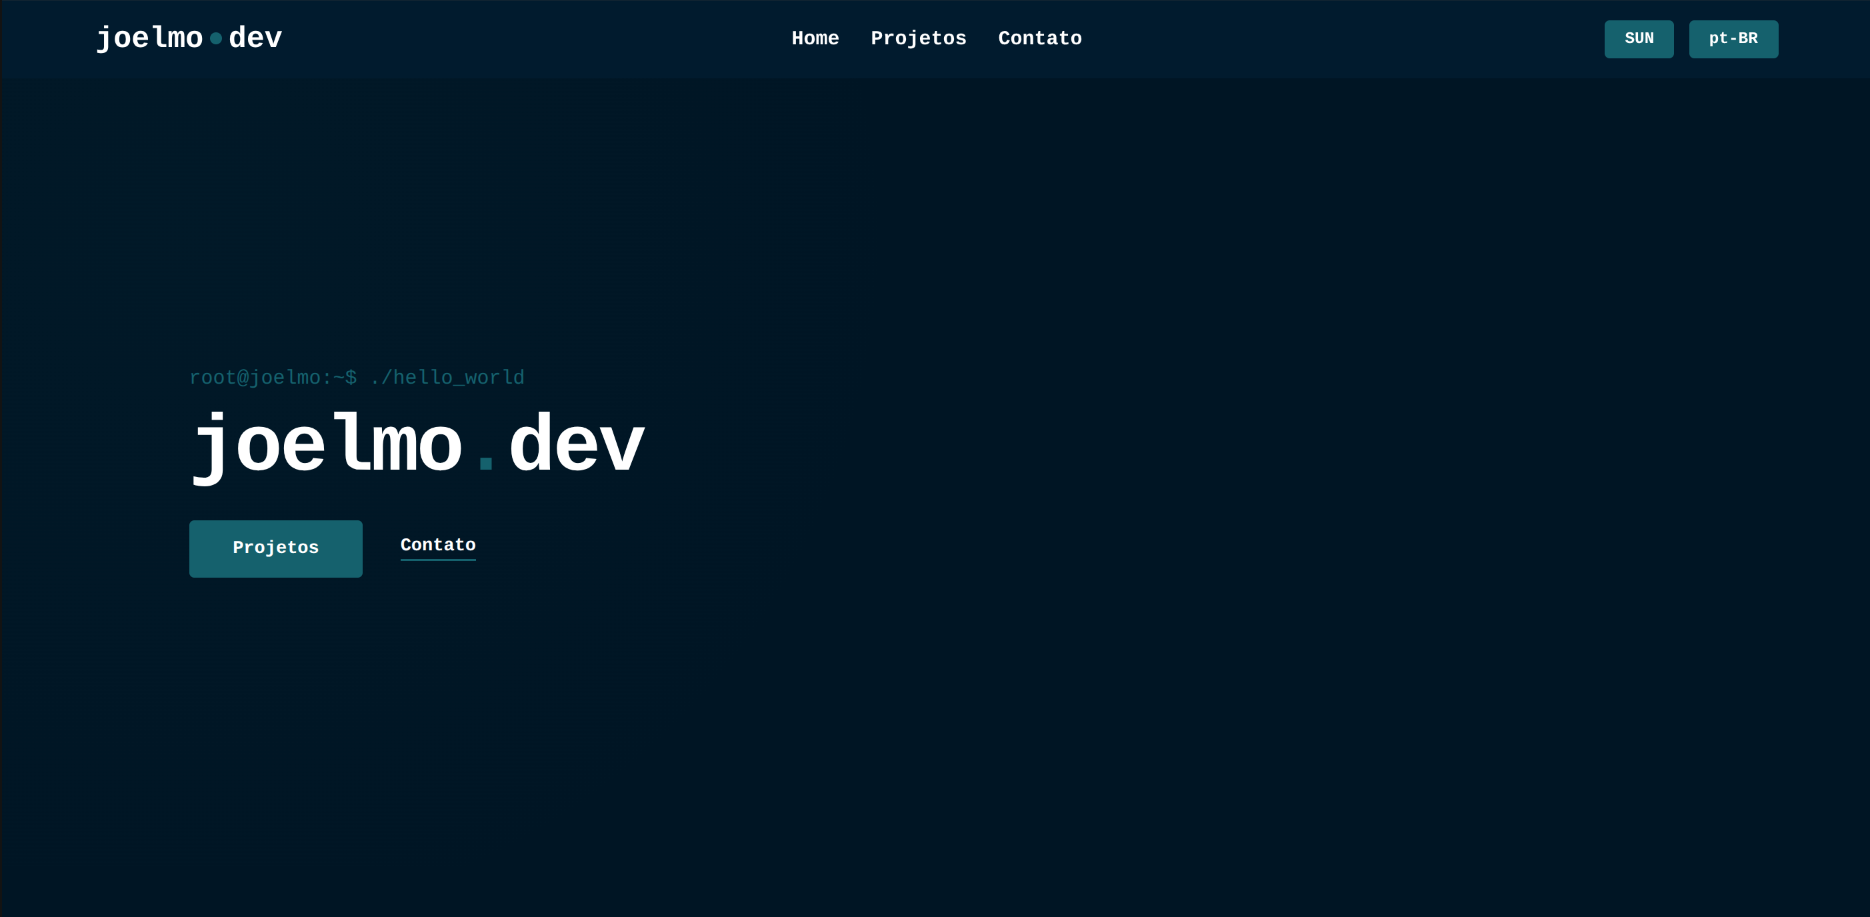Click the empty header area between Contato and SUN
The height and width of the screenshot is (917, 1870).
tap(1340, 39)
